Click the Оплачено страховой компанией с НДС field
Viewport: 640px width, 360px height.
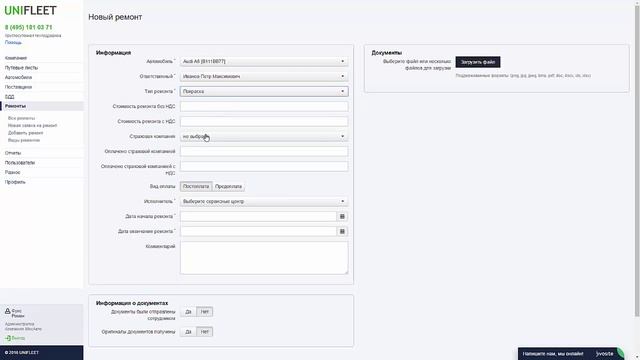click(264, 167)
